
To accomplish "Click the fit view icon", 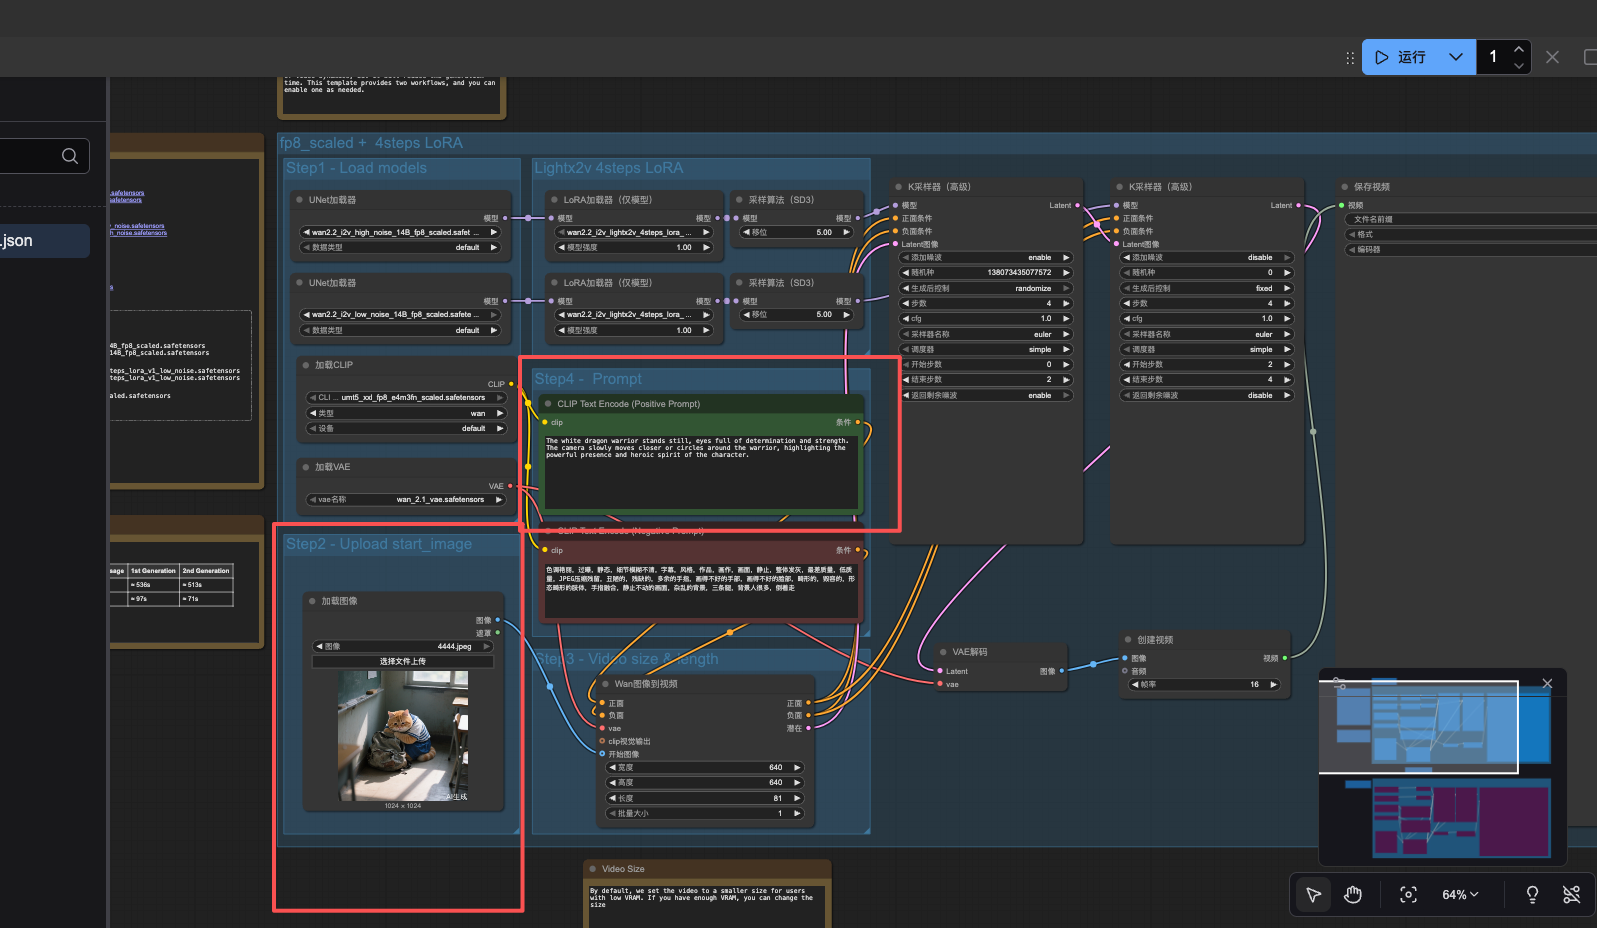I will click(x=1408, y=895).
